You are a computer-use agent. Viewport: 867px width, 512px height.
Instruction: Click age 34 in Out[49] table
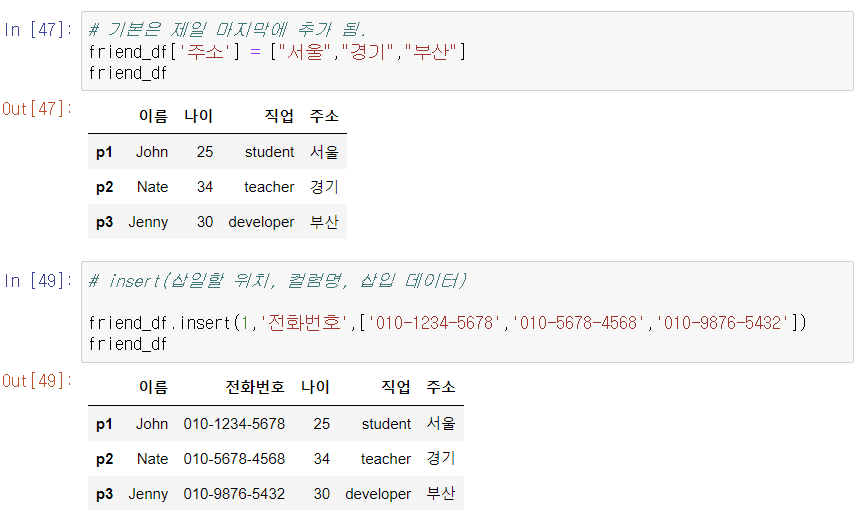pyautogui.click(x=321, y=458)
